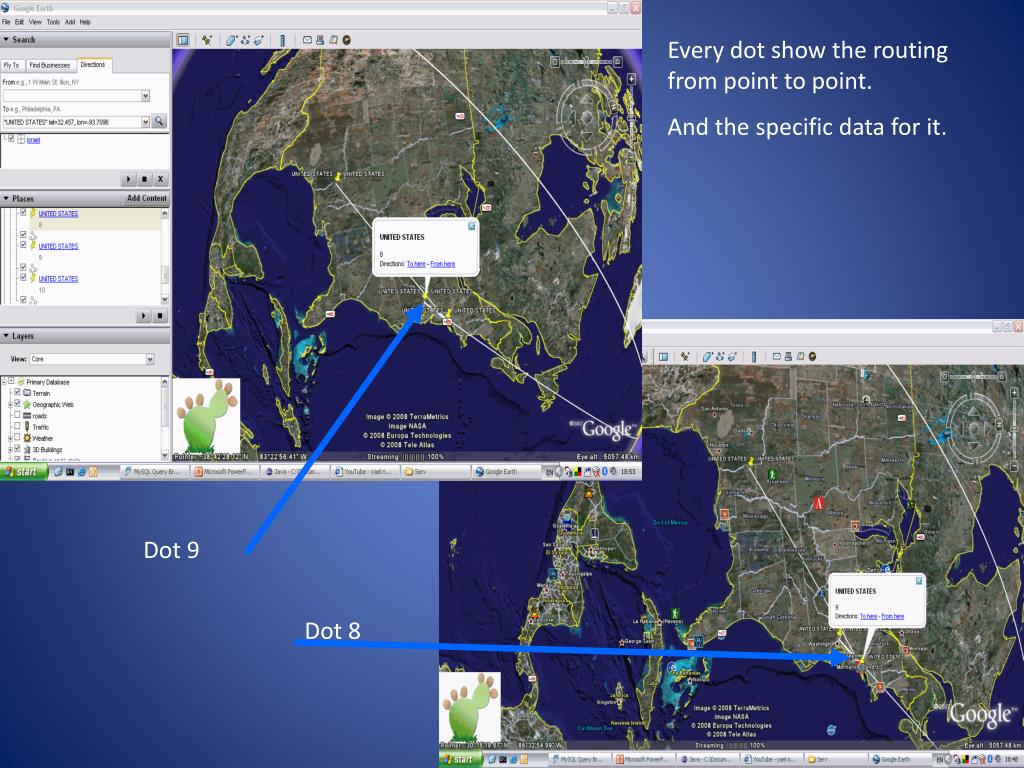Open the To address dropdown arrow
Viewport: 1024px width, 768px height.
click(x=145, y=121)
